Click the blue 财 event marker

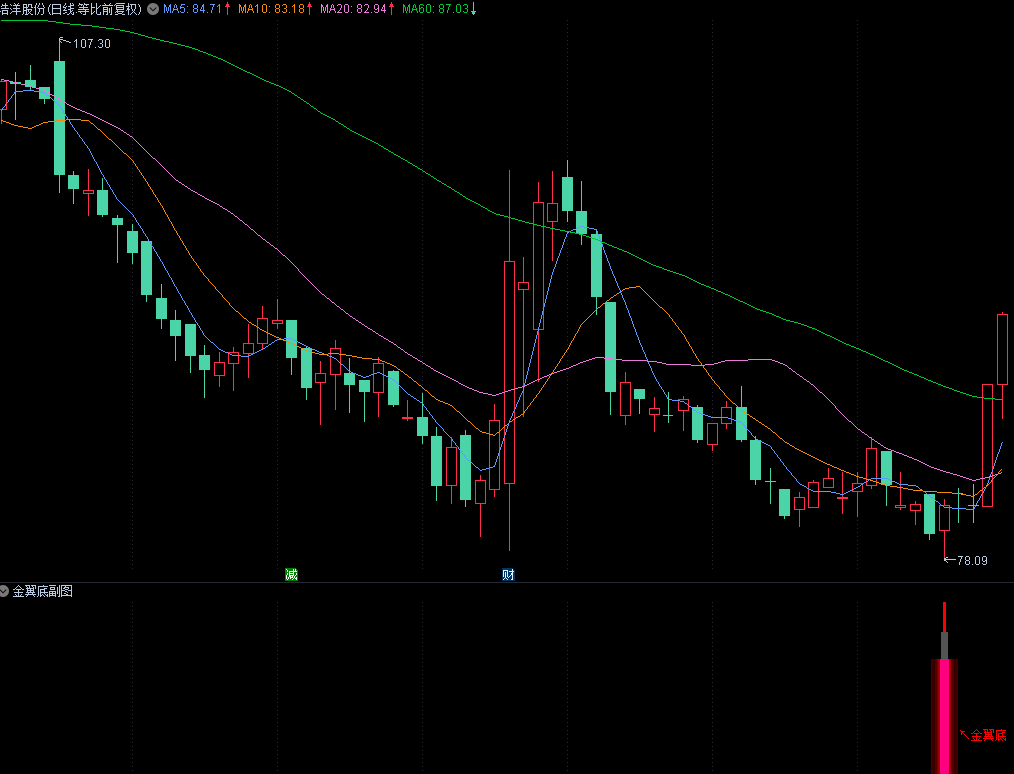tap(509, 574)
